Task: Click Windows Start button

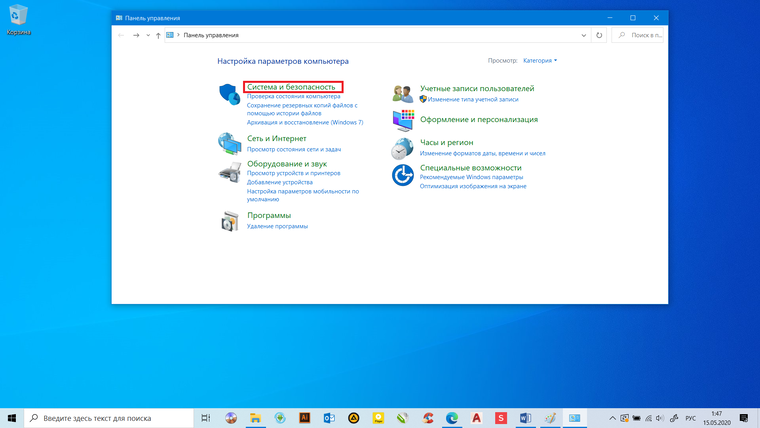Action: click(12, 418)
